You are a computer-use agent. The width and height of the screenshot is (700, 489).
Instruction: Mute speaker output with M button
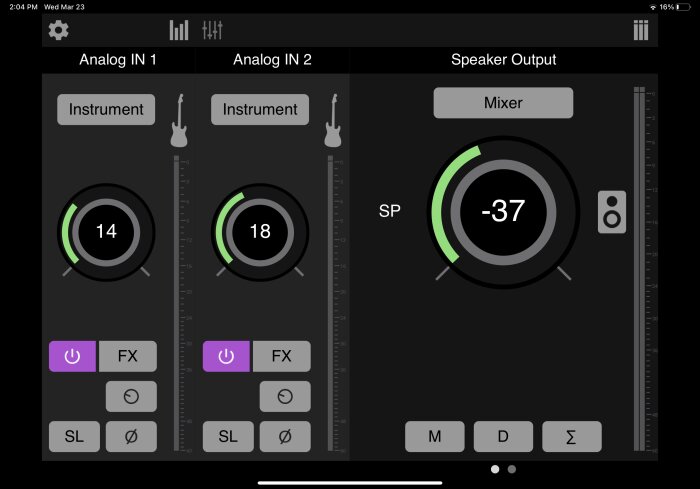point(435,436)
